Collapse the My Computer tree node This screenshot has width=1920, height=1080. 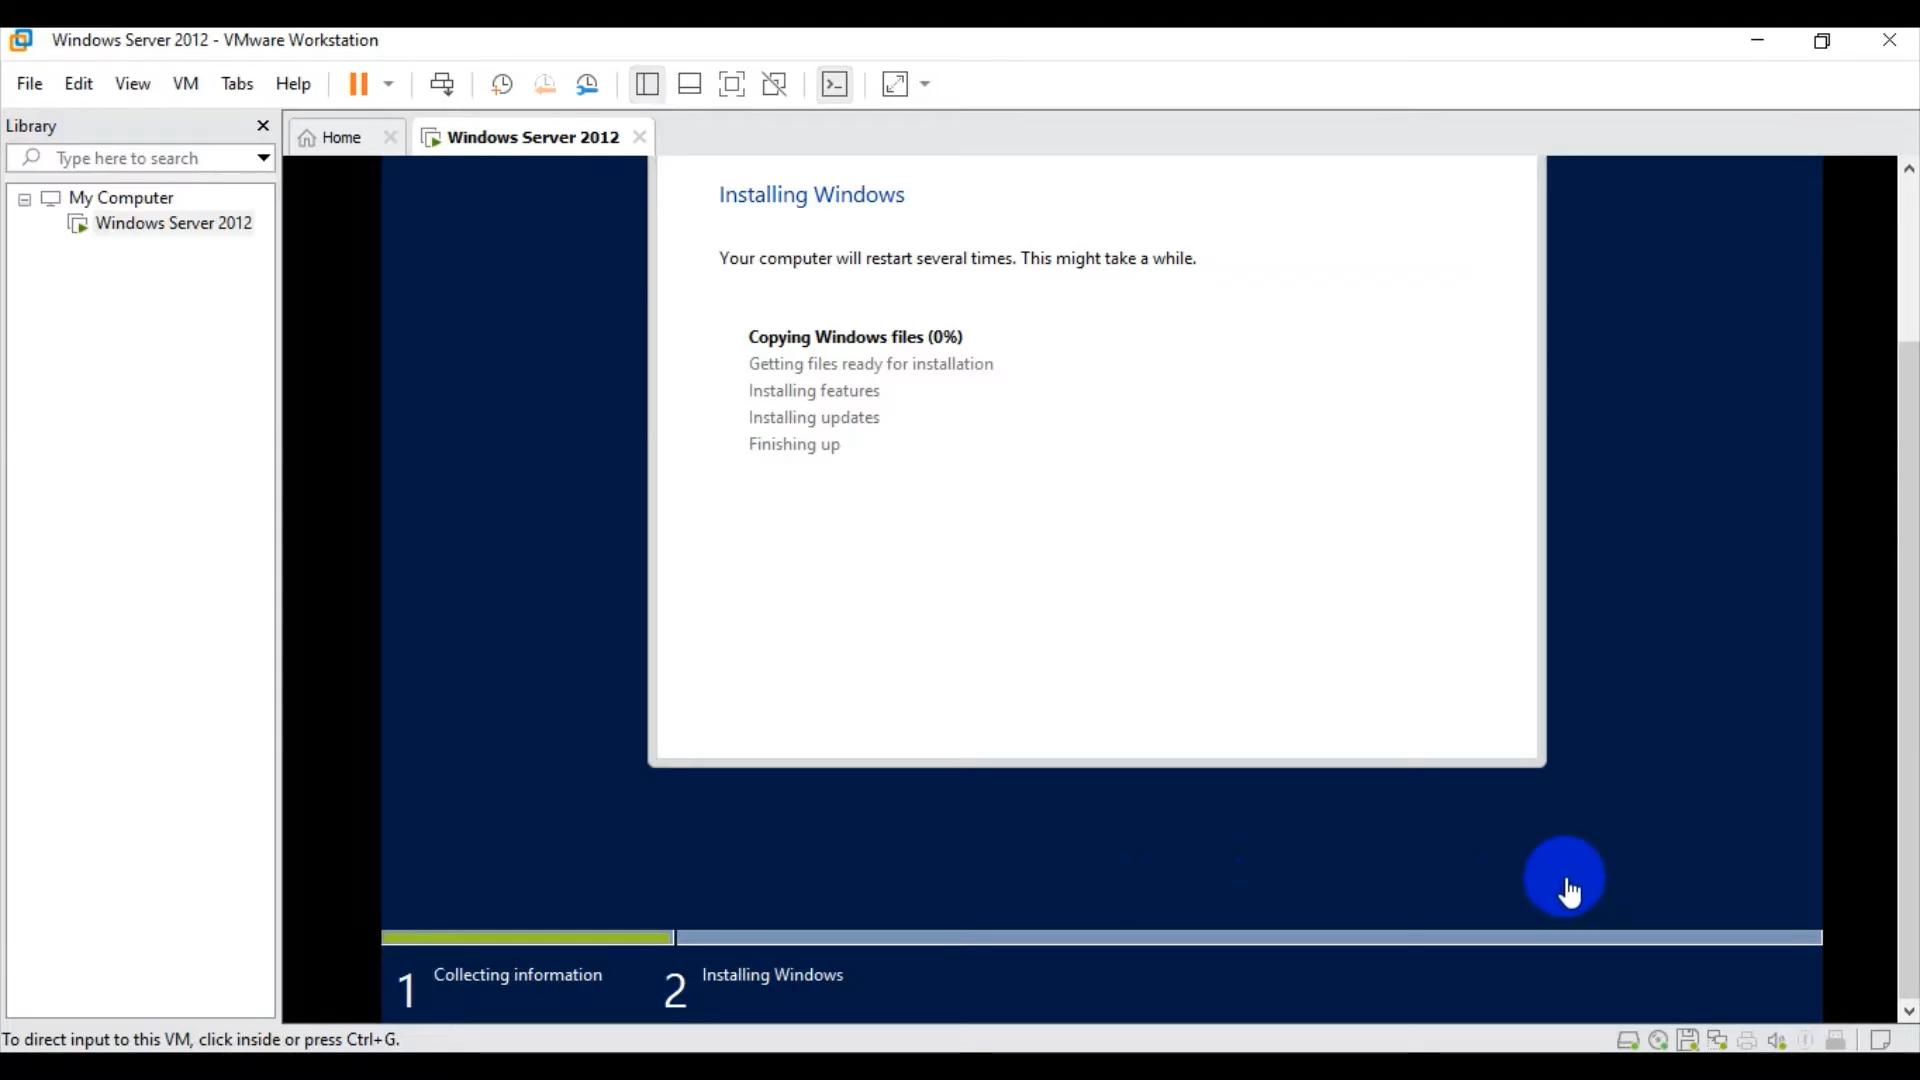[x=25, y=199]
